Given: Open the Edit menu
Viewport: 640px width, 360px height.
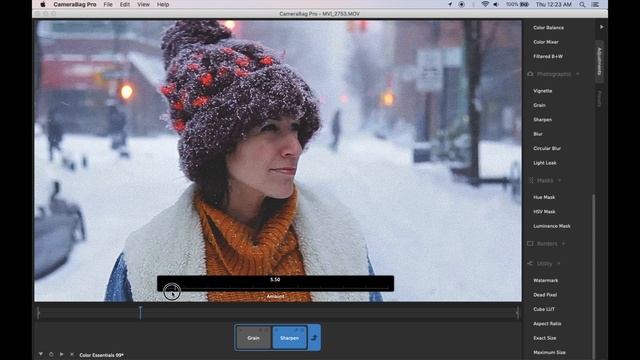Looking at the screenshot, I should point(125,4).
